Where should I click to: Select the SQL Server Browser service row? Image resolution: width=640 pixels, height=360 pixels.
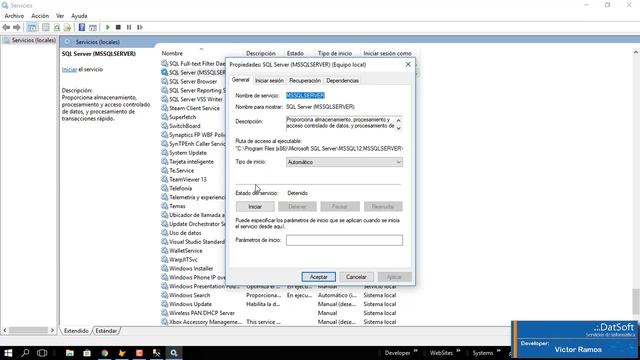(193, 82)
